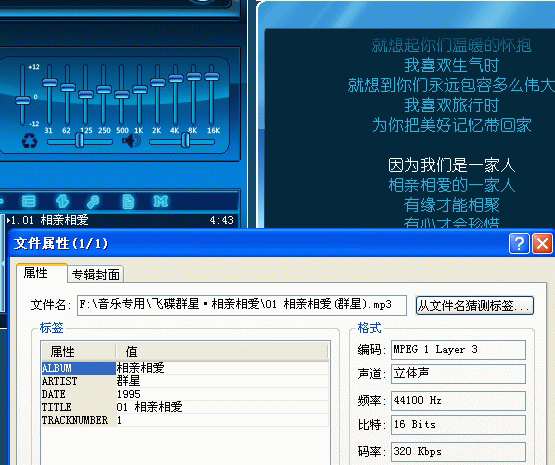The height and width of the screenshot is (465, 555).
Task: Click the help question mark button
Action: tap(519, 243)
